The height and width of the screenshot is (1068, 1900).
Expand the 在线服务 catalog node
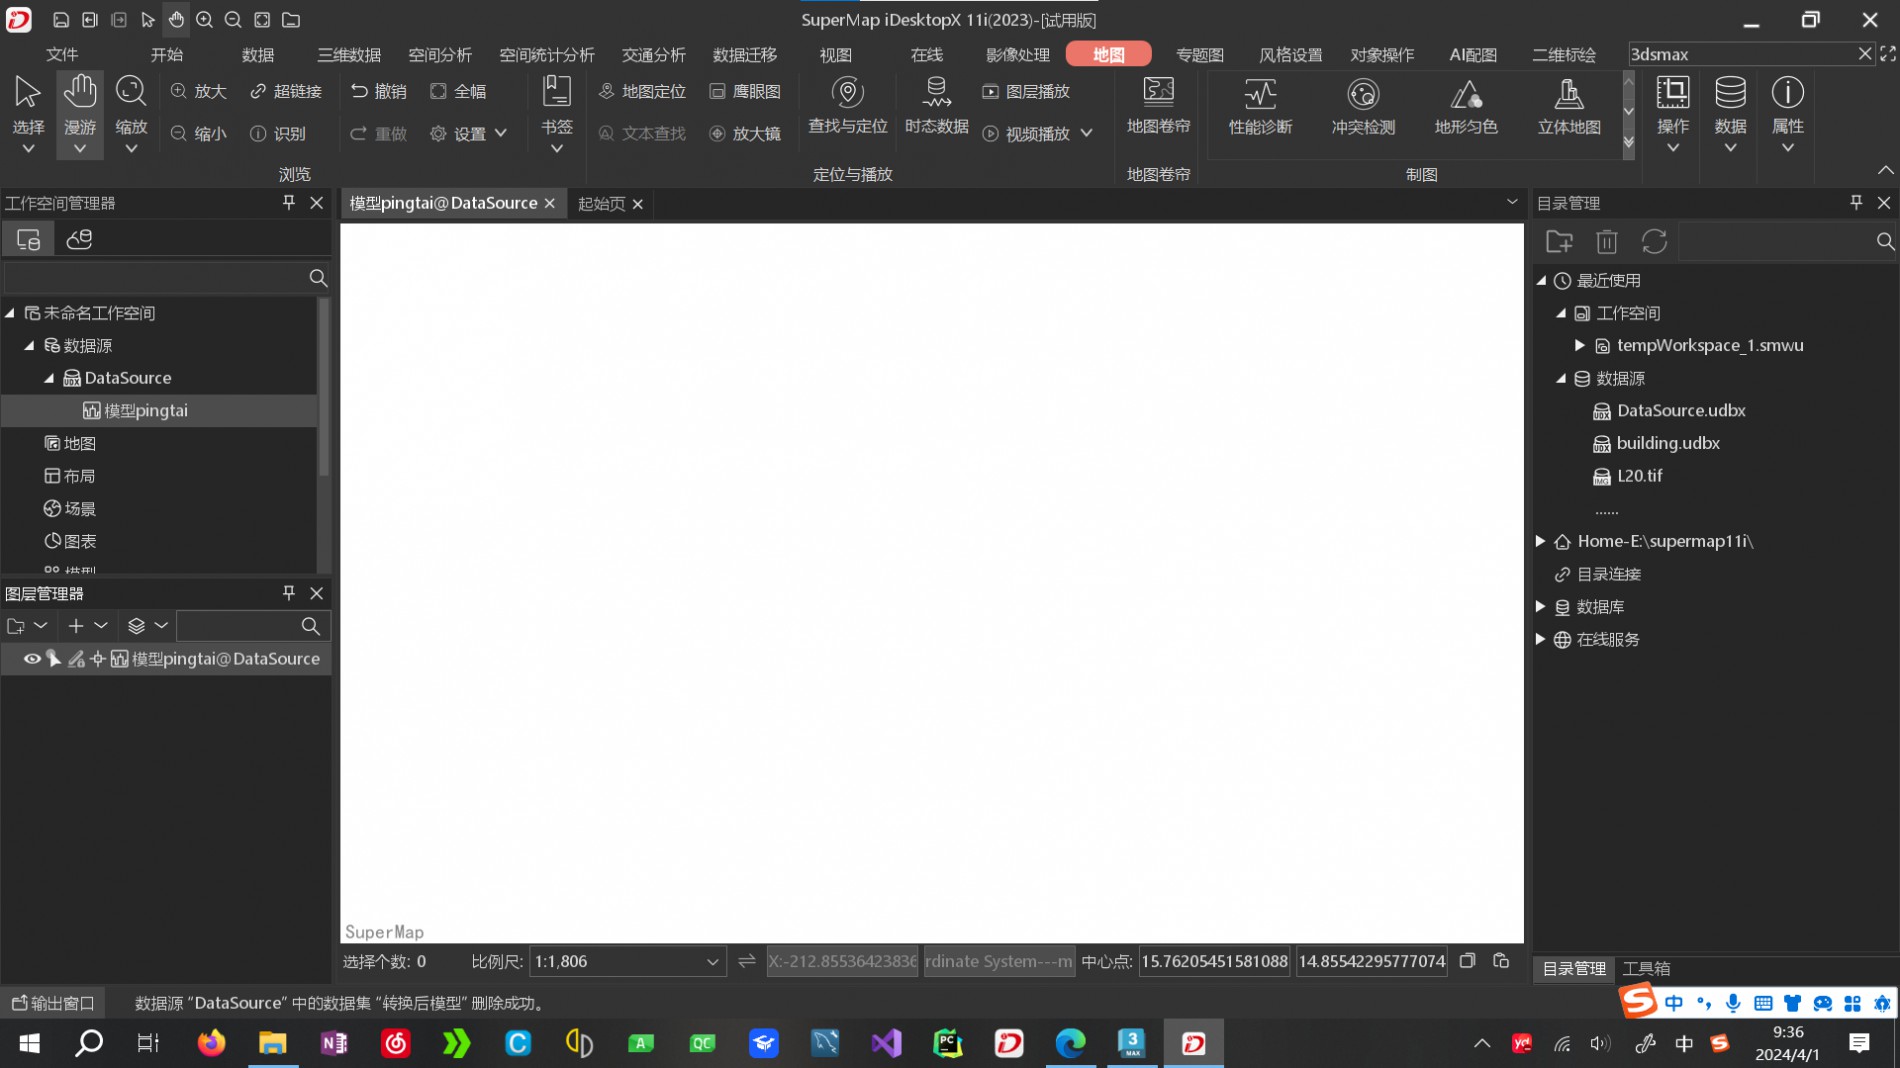click(x=1541, y=639)
